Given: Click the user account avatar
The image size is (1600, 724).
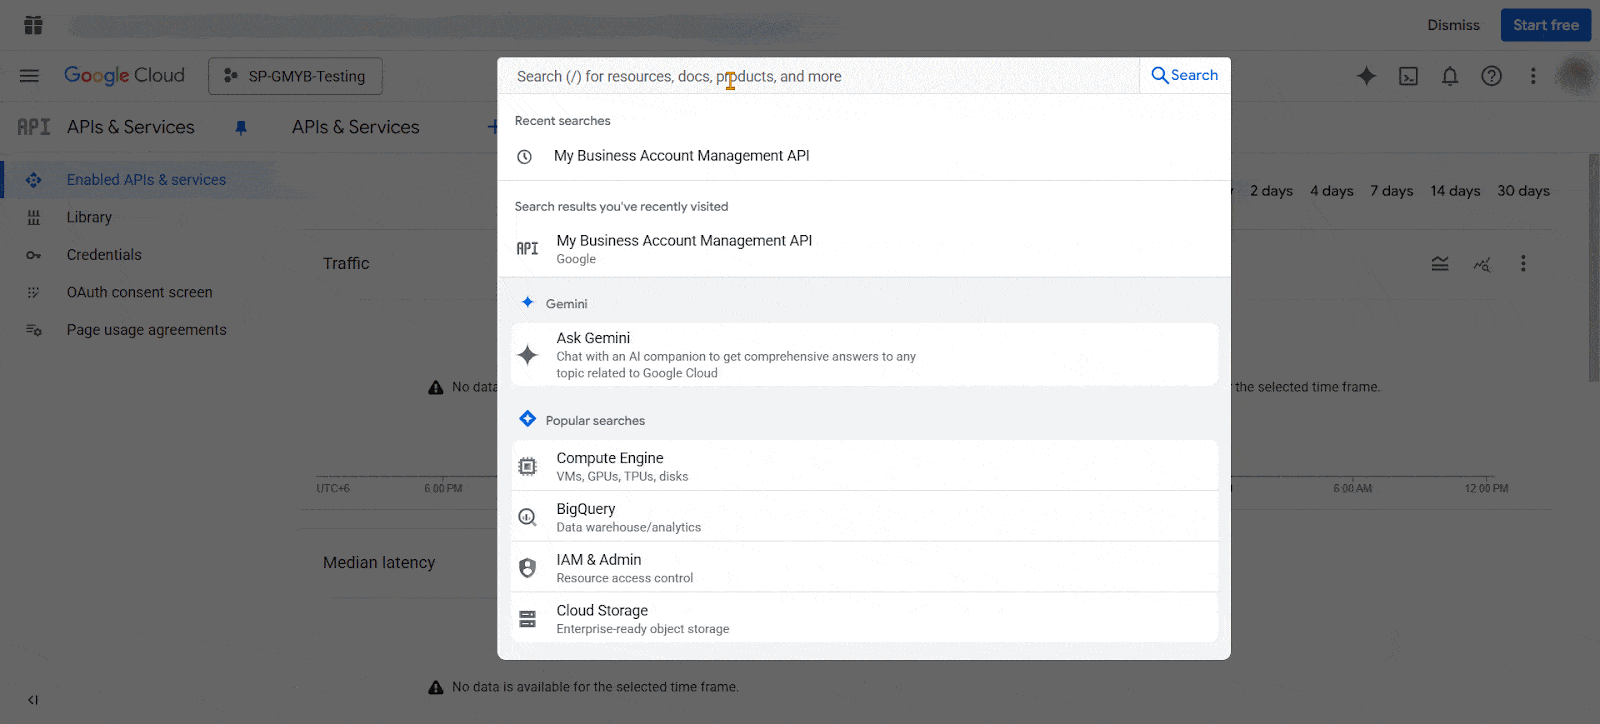Looking at the screenshot, I should tap(1576, 76).
